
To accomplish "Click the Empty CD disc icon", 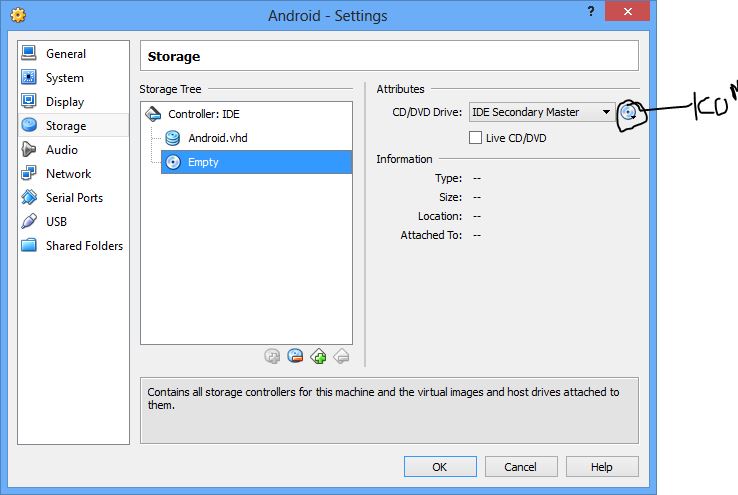I will (x=173, y=162).
